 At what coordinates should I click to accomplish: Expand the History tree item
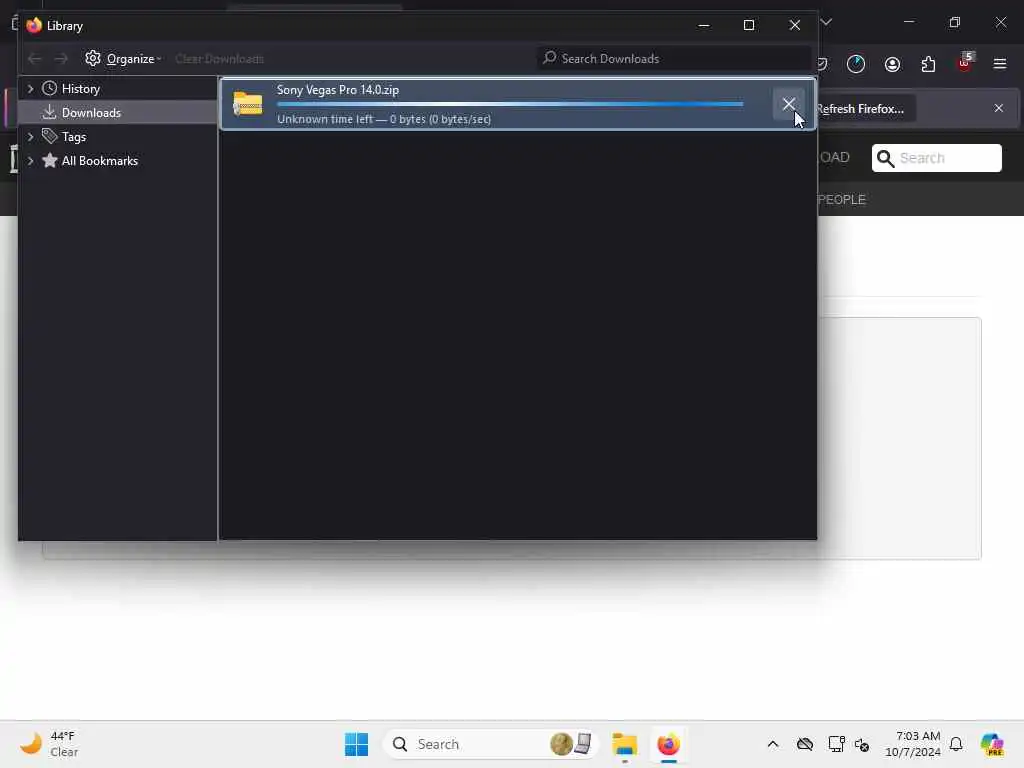click(x=30, y=88)
